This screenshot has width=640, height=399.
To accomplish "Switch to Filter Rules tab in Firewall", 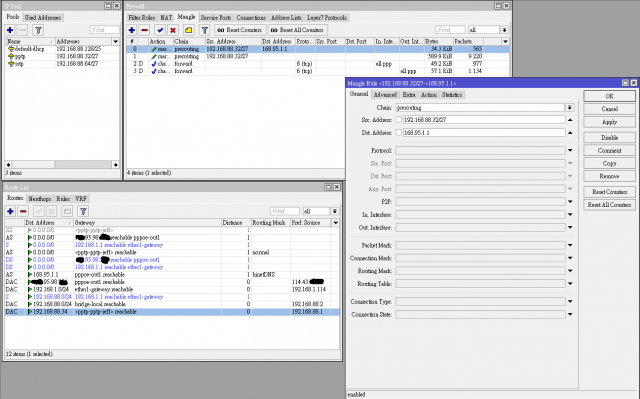I will tap(142, 18).
